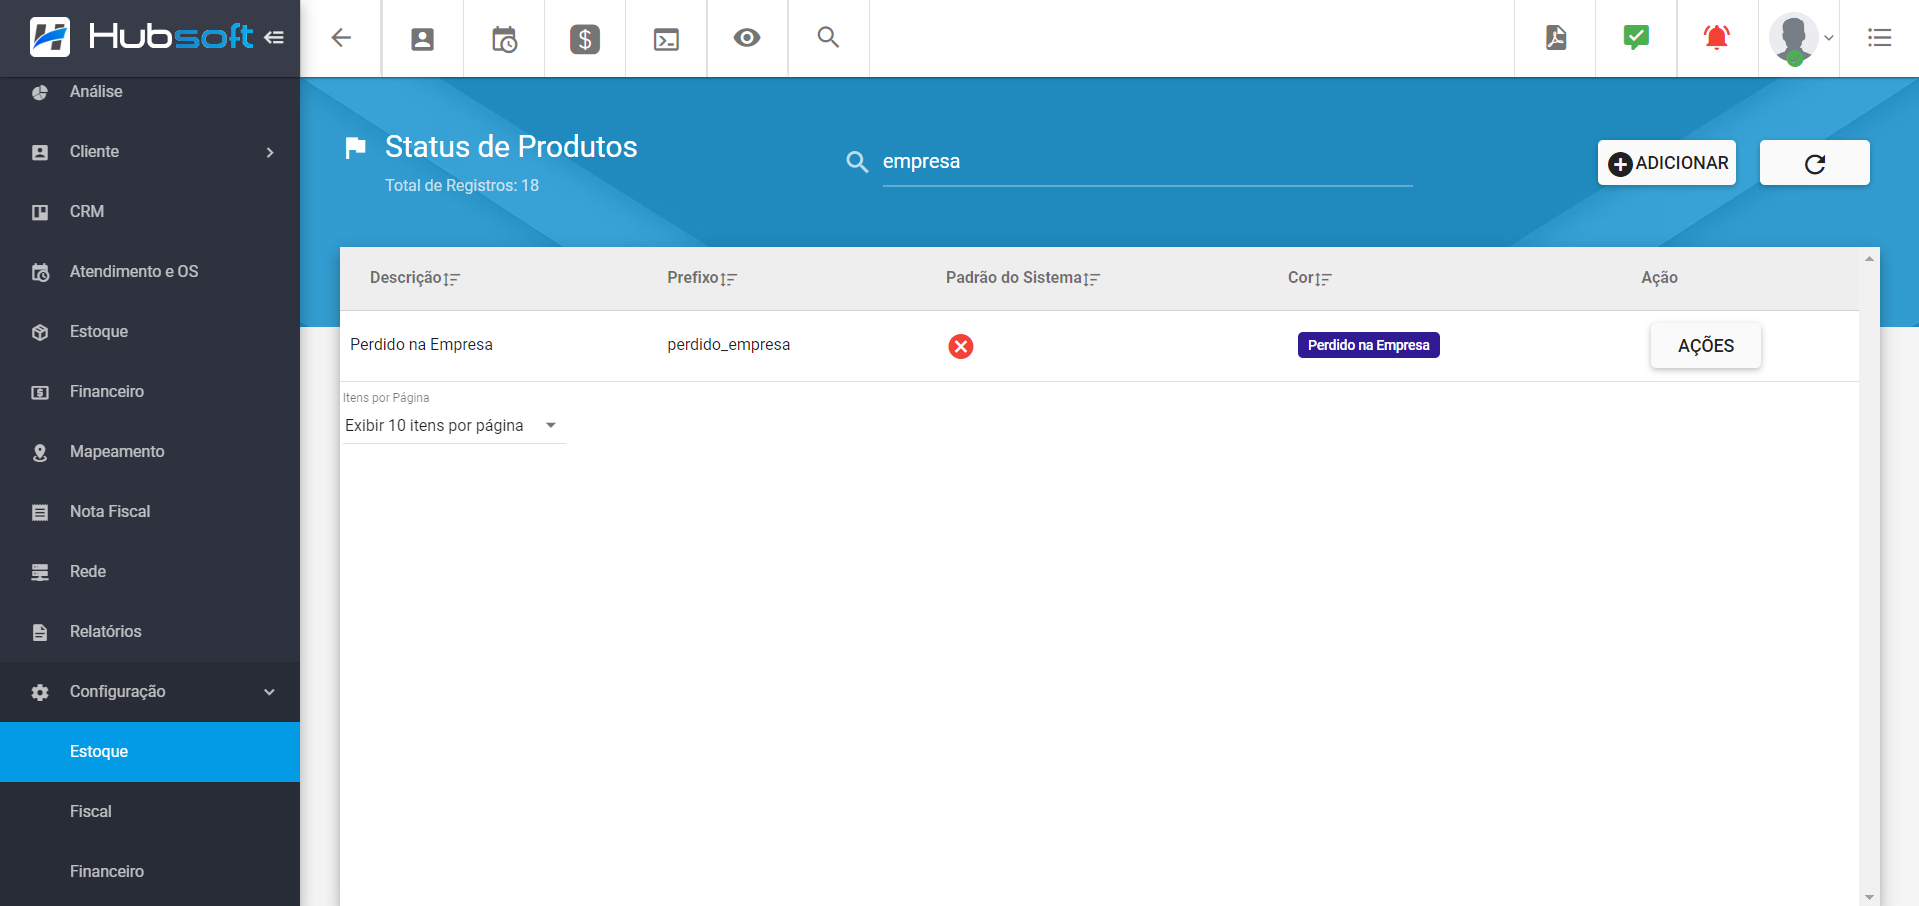Open Atendimento e OS in sidebar
The width and height of the screenshot is (1919, 906).
[x=150, y=272]
